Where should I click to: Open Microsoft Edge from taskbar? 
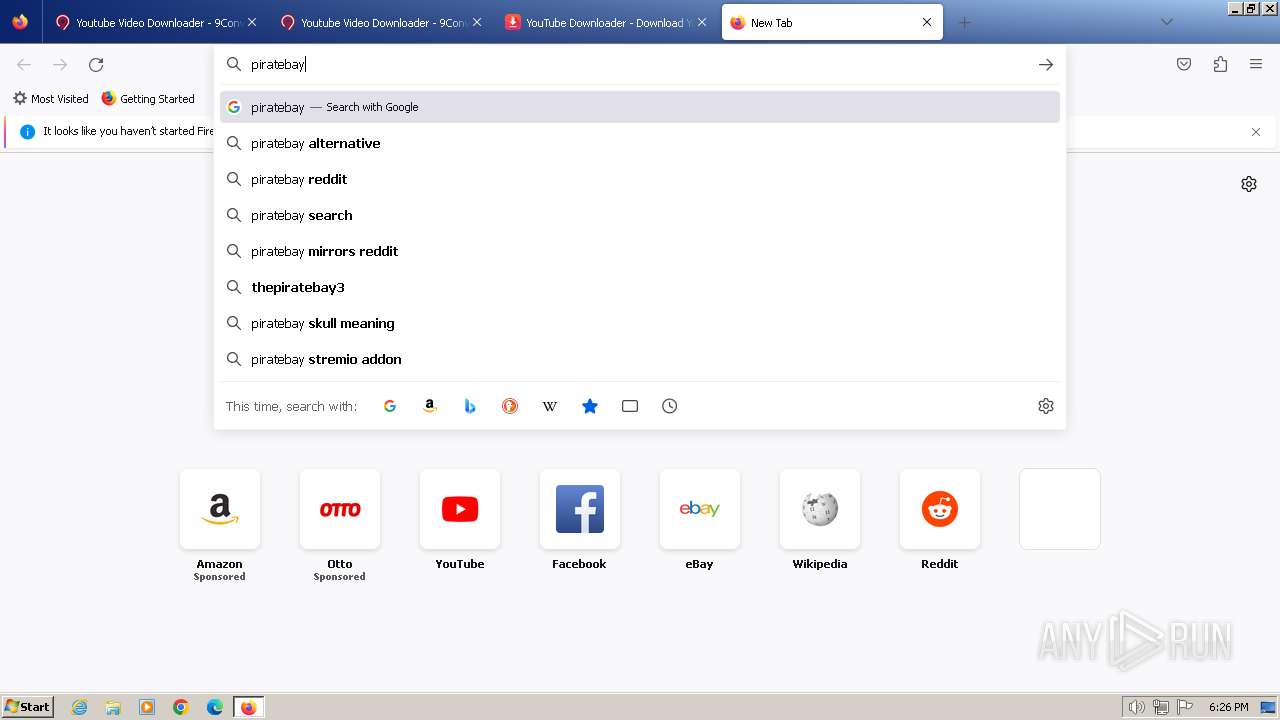coord(215,707)
